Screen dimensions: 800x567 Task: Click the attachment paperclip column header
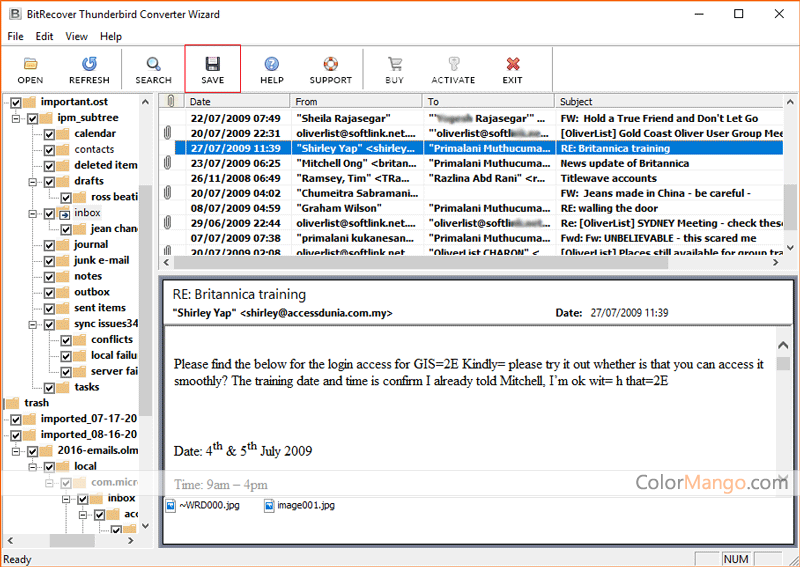coord(171,101)
